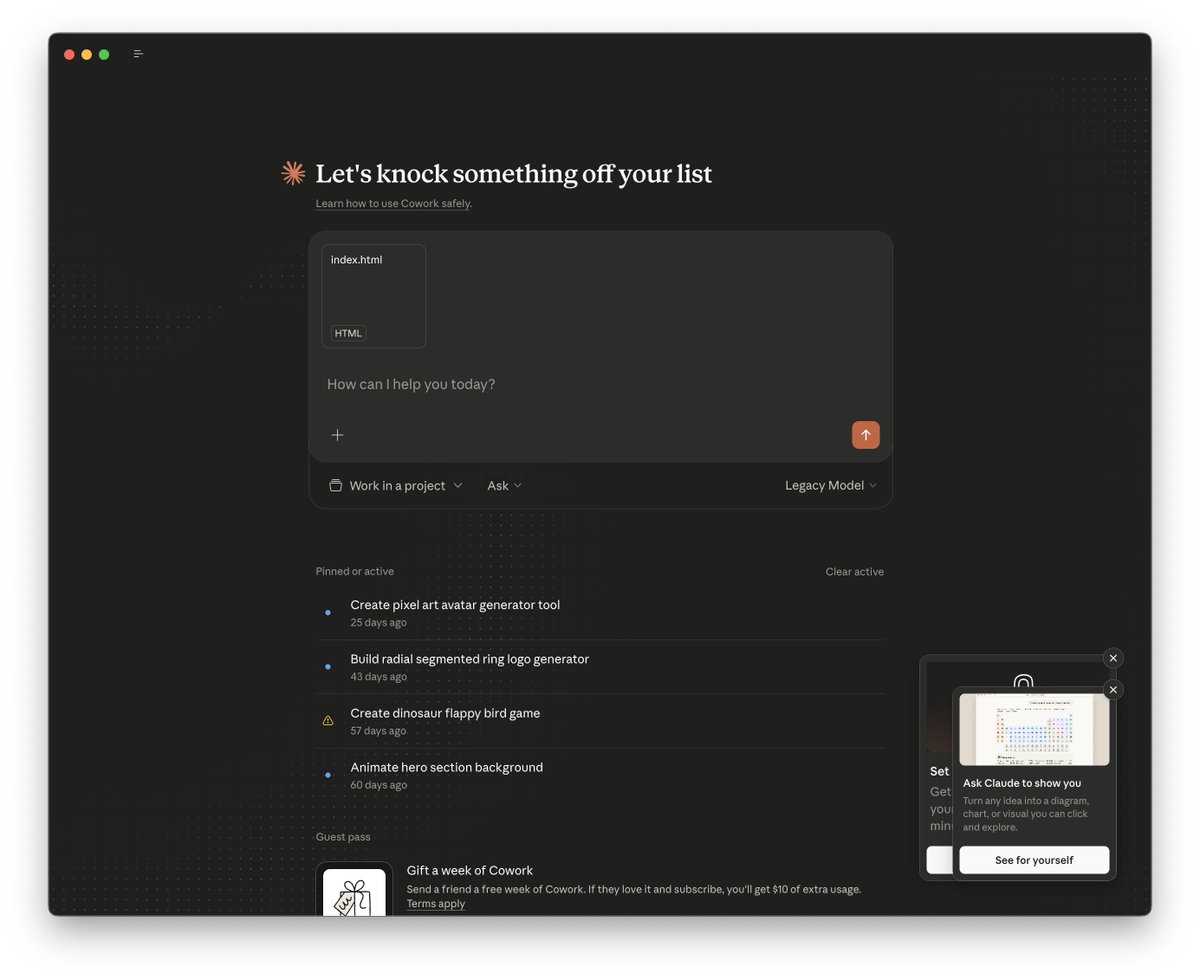
Task: Click Gift a week of Cowork heading
Action: coord(470,870)
